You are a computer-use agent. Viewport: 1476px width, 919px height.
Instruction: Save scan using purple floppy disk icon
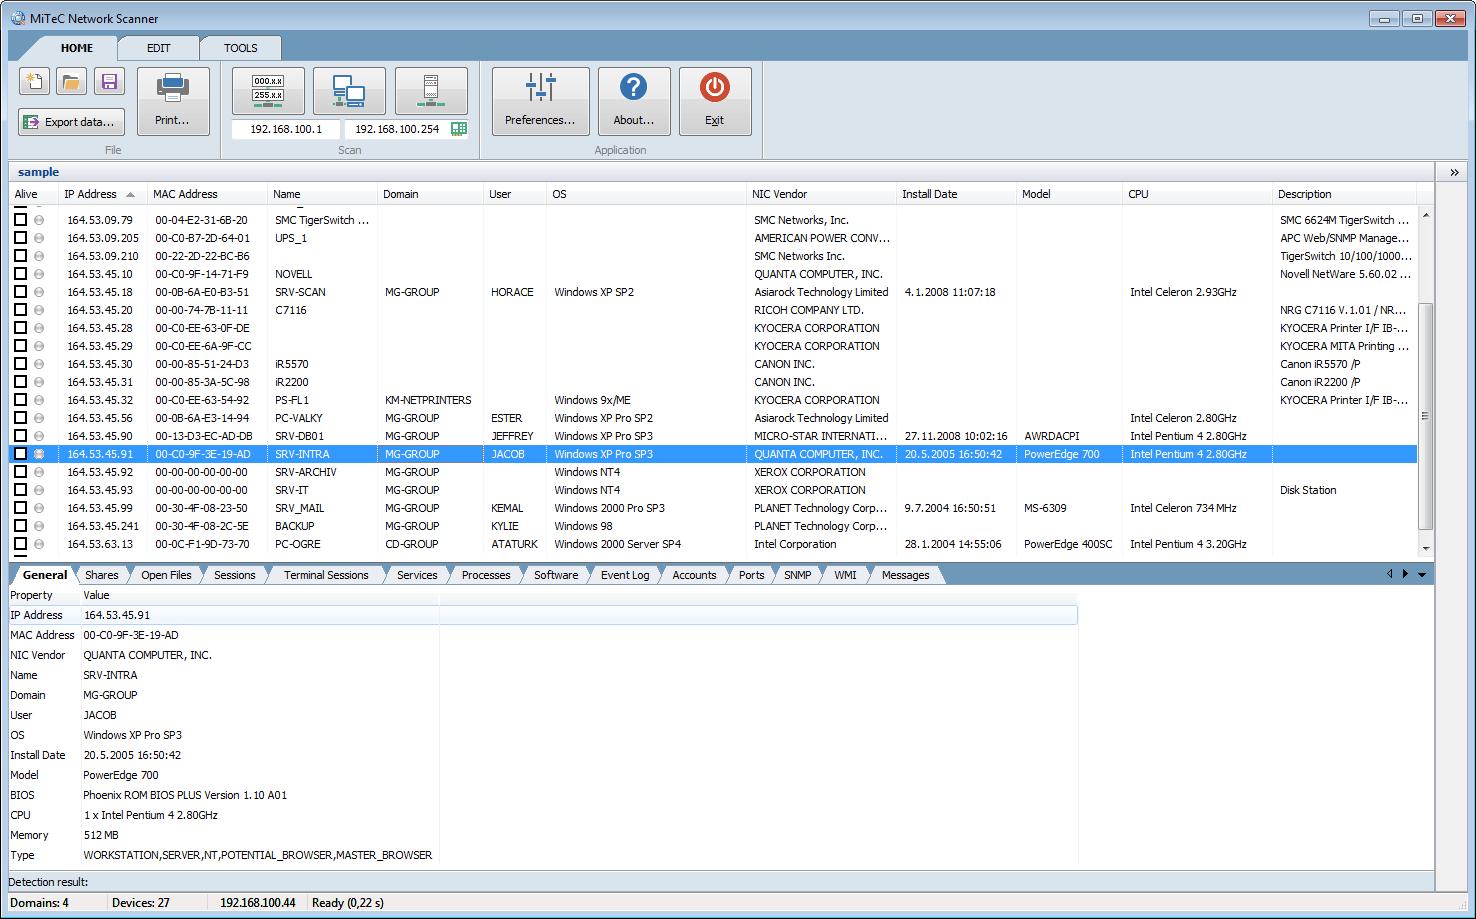(x=110, y=82)
